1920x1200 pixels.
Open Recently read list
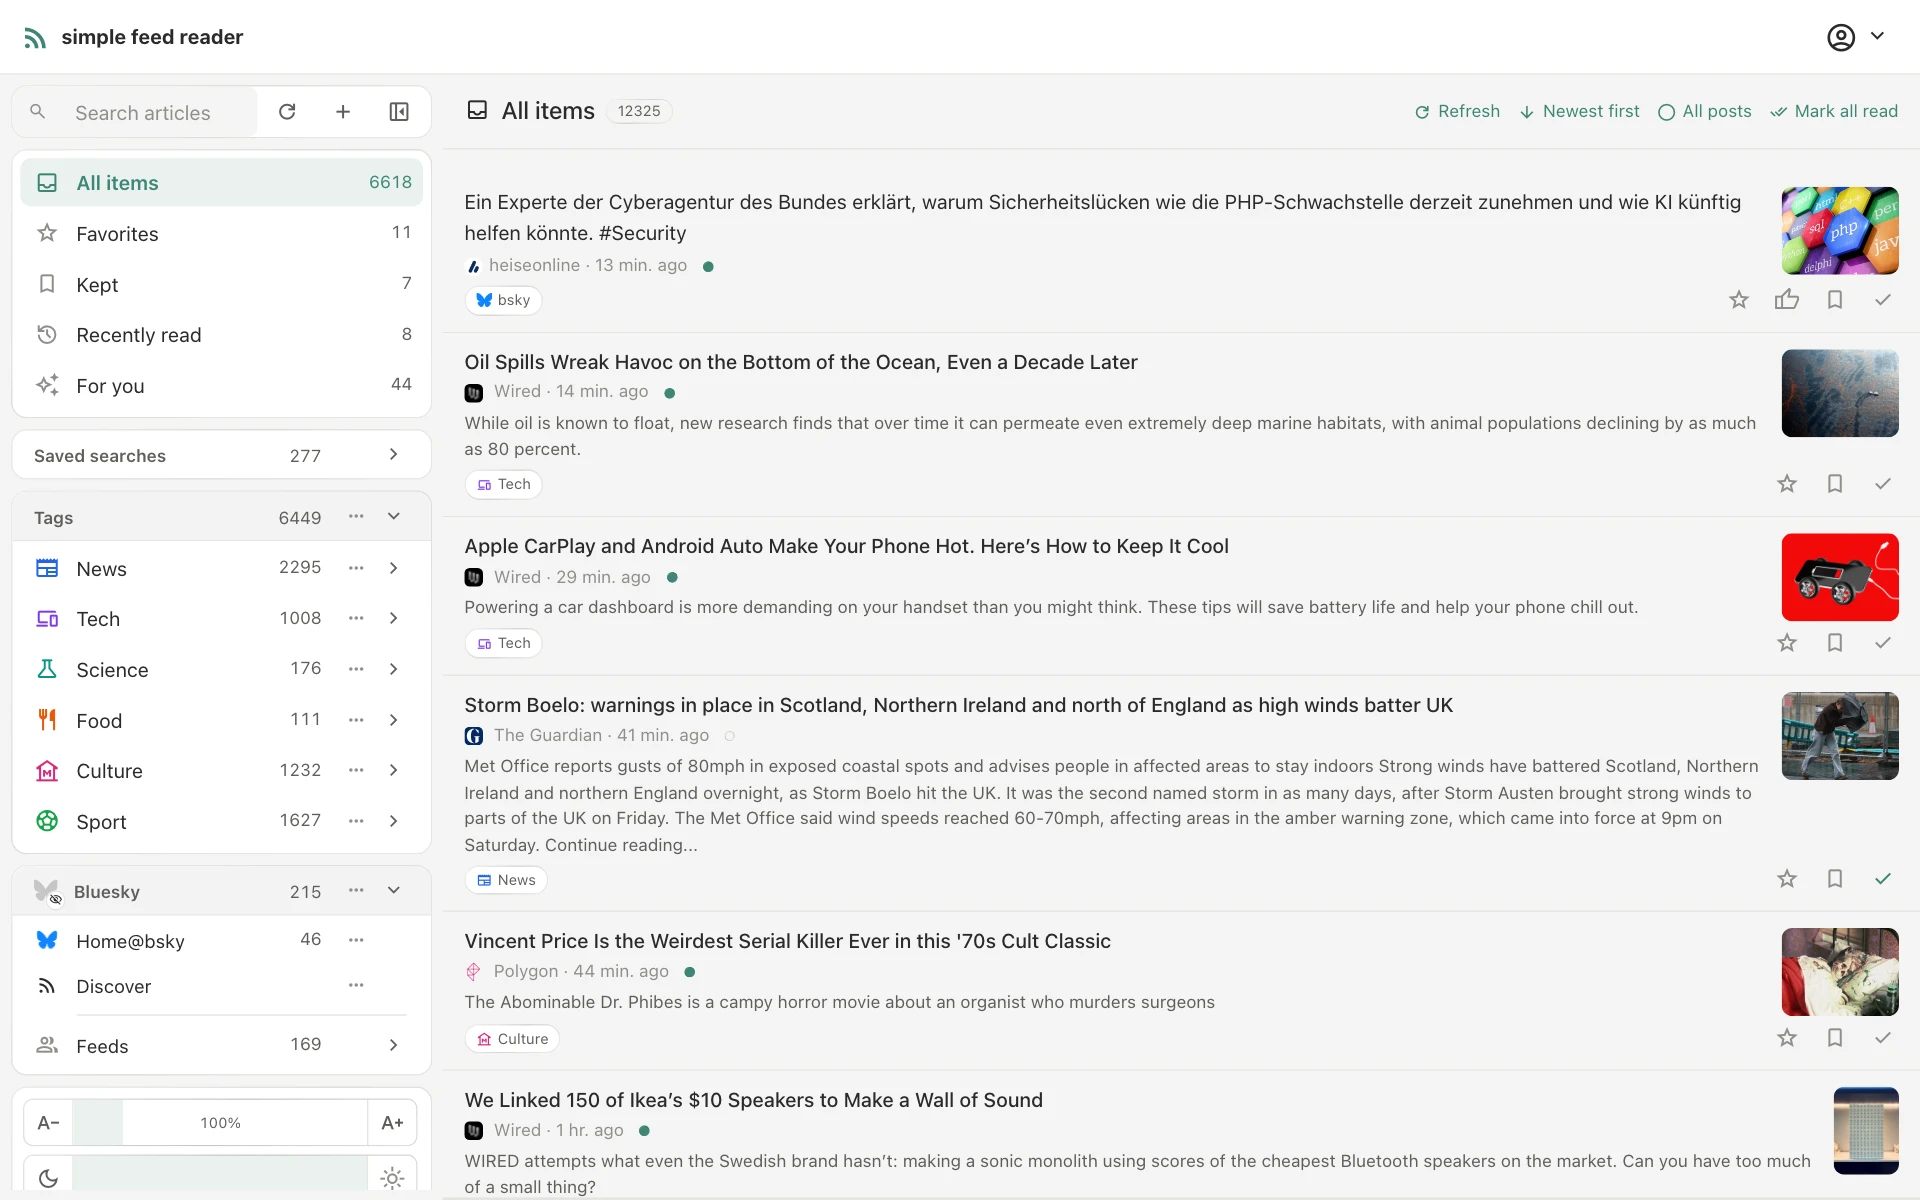(x=221, y=335)
